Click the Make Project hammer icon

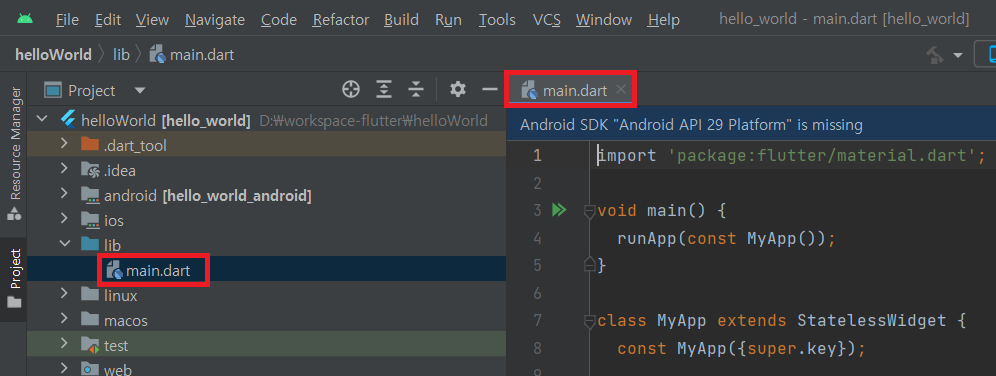(x=935, y=55)
